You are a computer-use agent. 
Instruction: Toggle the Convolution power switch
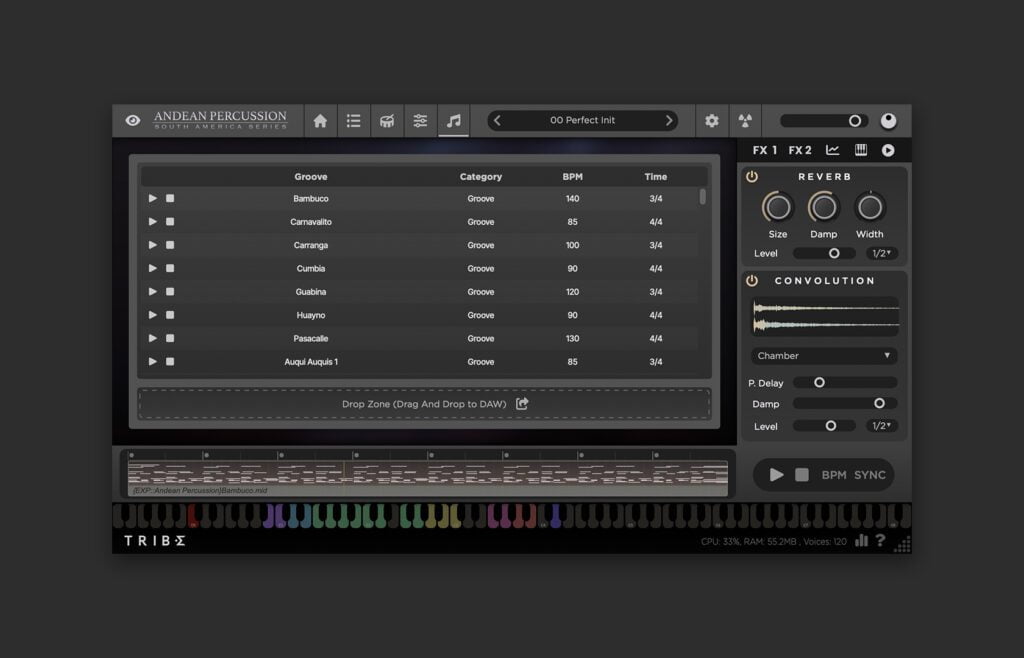pyautogui.click(x=750, y=280)
